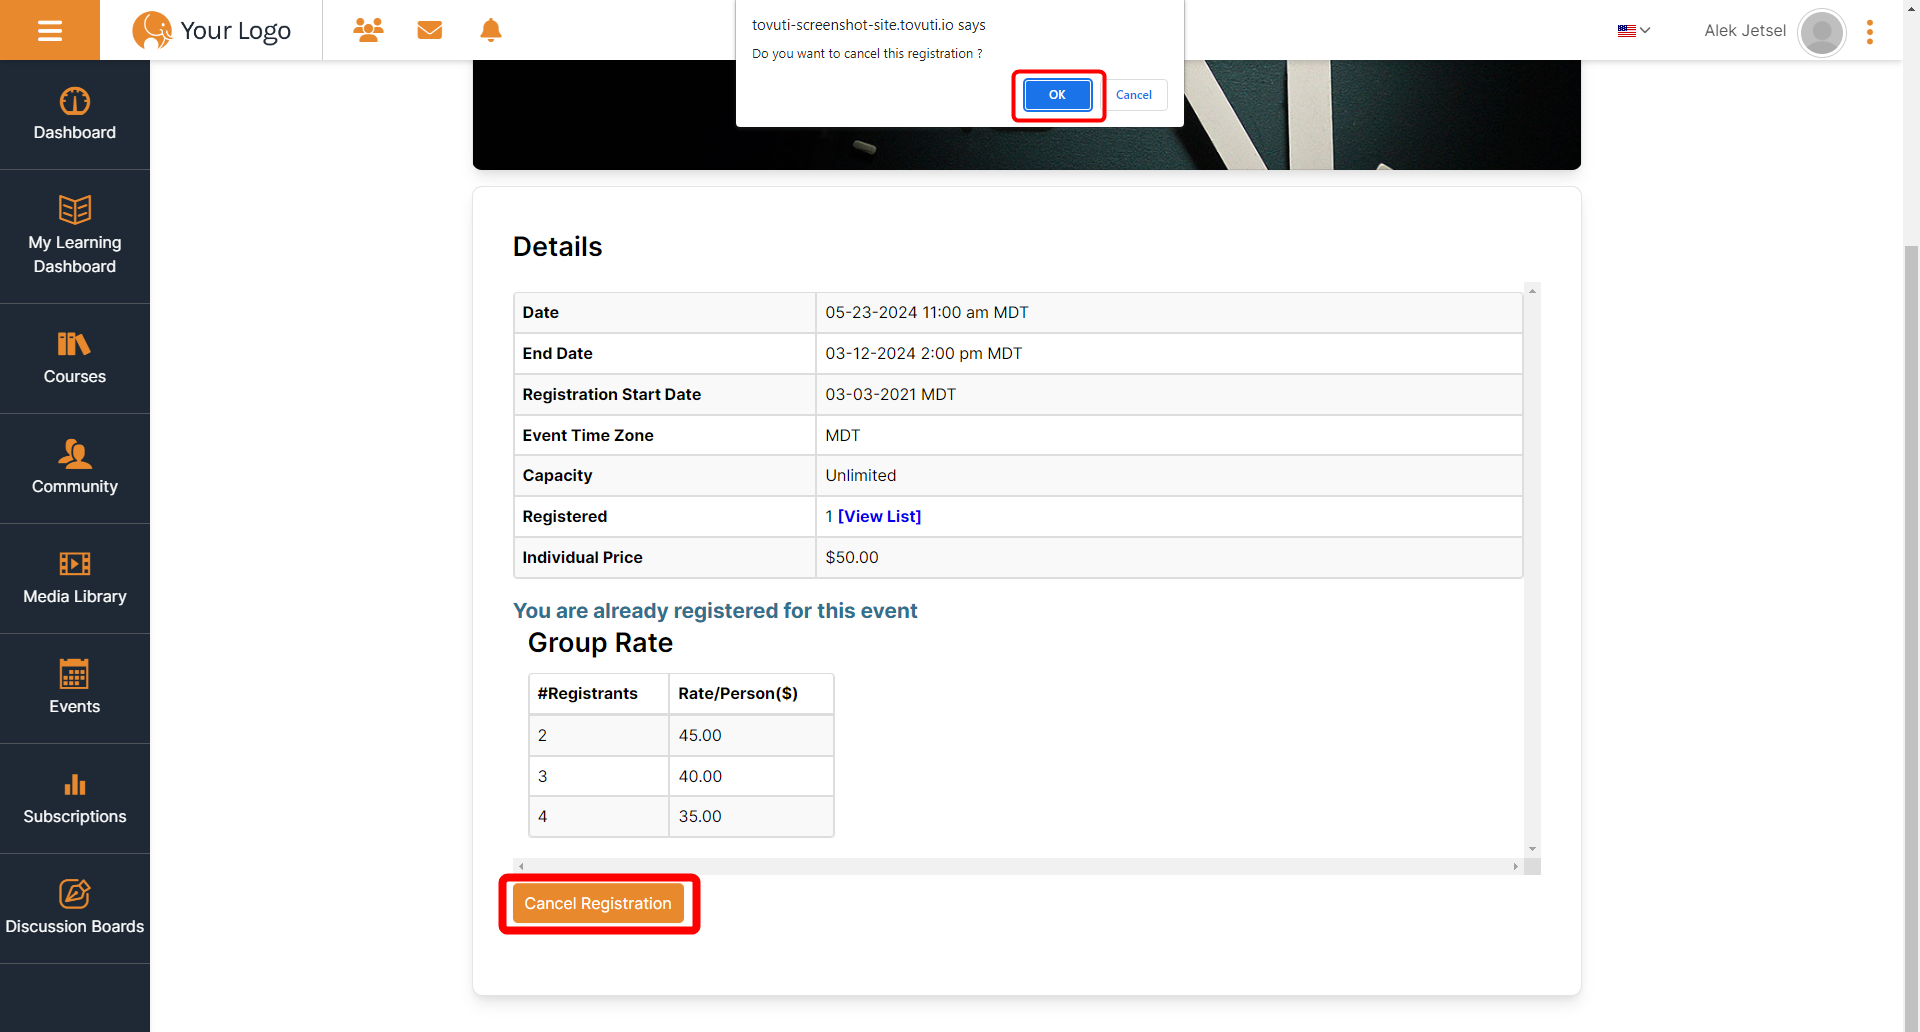This screenshot has height=1032, width=1920.
Task: Click the horizontal scrollbar left arrow
Action: 521,867
